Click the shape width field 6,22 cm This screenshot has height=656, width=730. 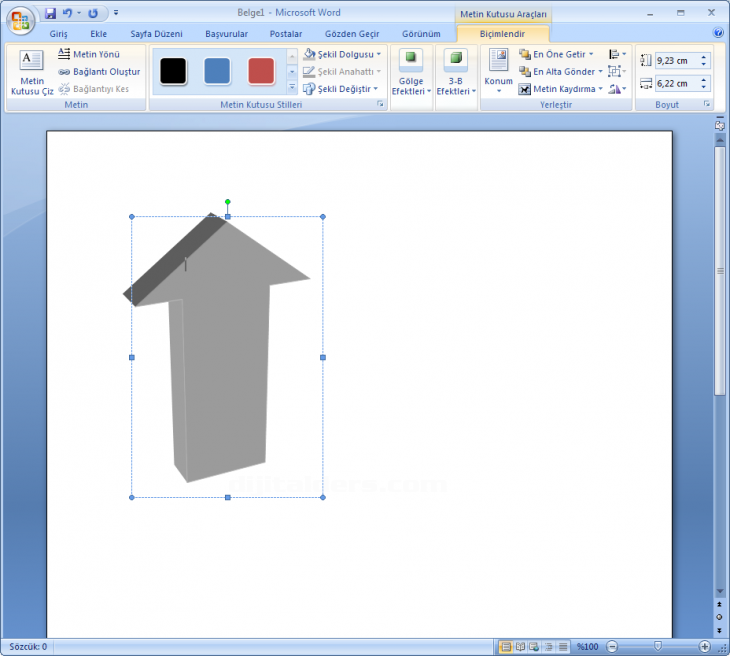(x=676, y=84)
